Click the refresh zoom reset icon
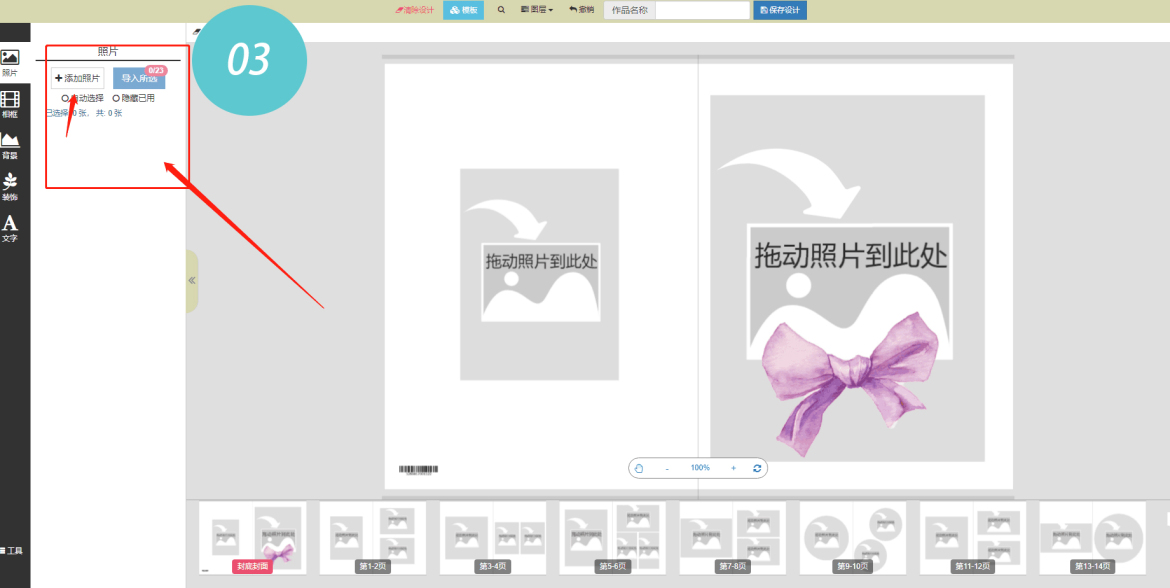The width and height of the screenshot is (1170, 588). click(757, 468)
